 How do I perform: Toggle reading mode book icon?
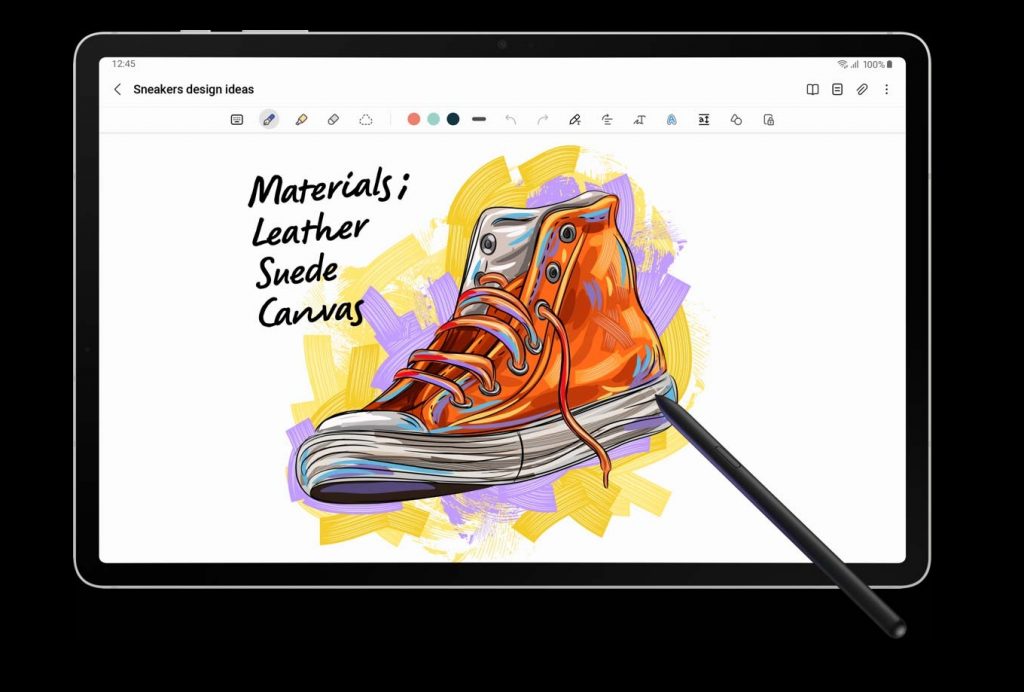[x=813, y=89]
